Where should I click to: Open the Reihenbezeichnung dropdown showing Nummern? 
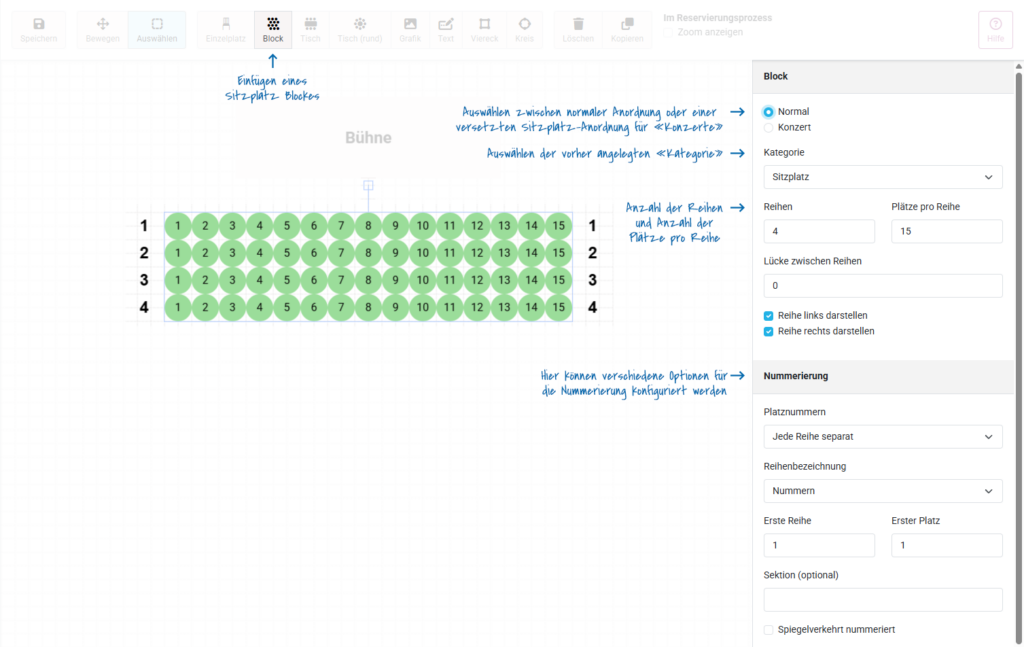pos(882,491)
